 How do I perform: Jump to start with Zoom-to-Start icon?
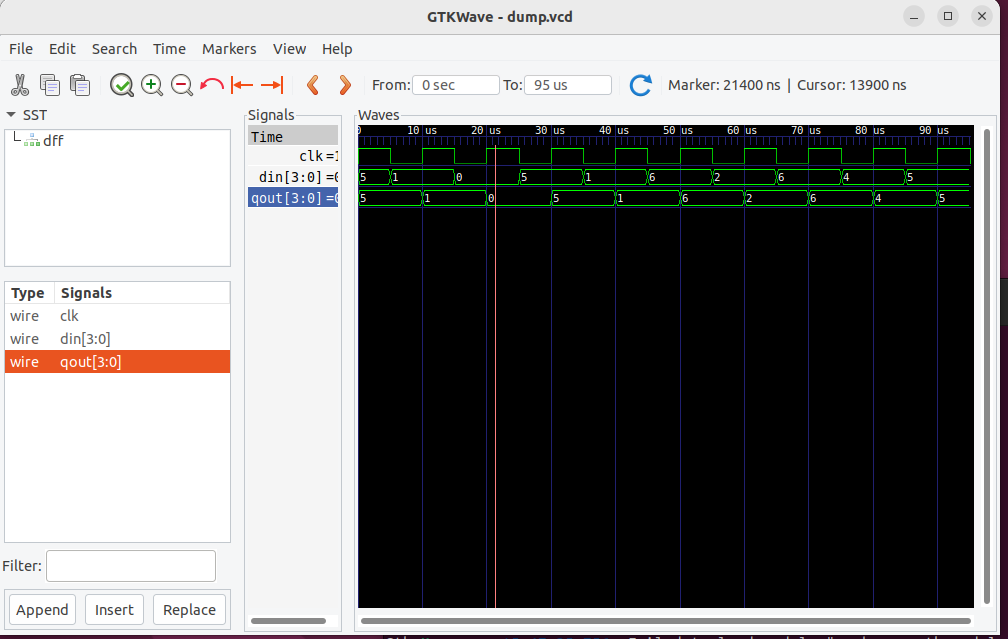[x=242, y=85]
